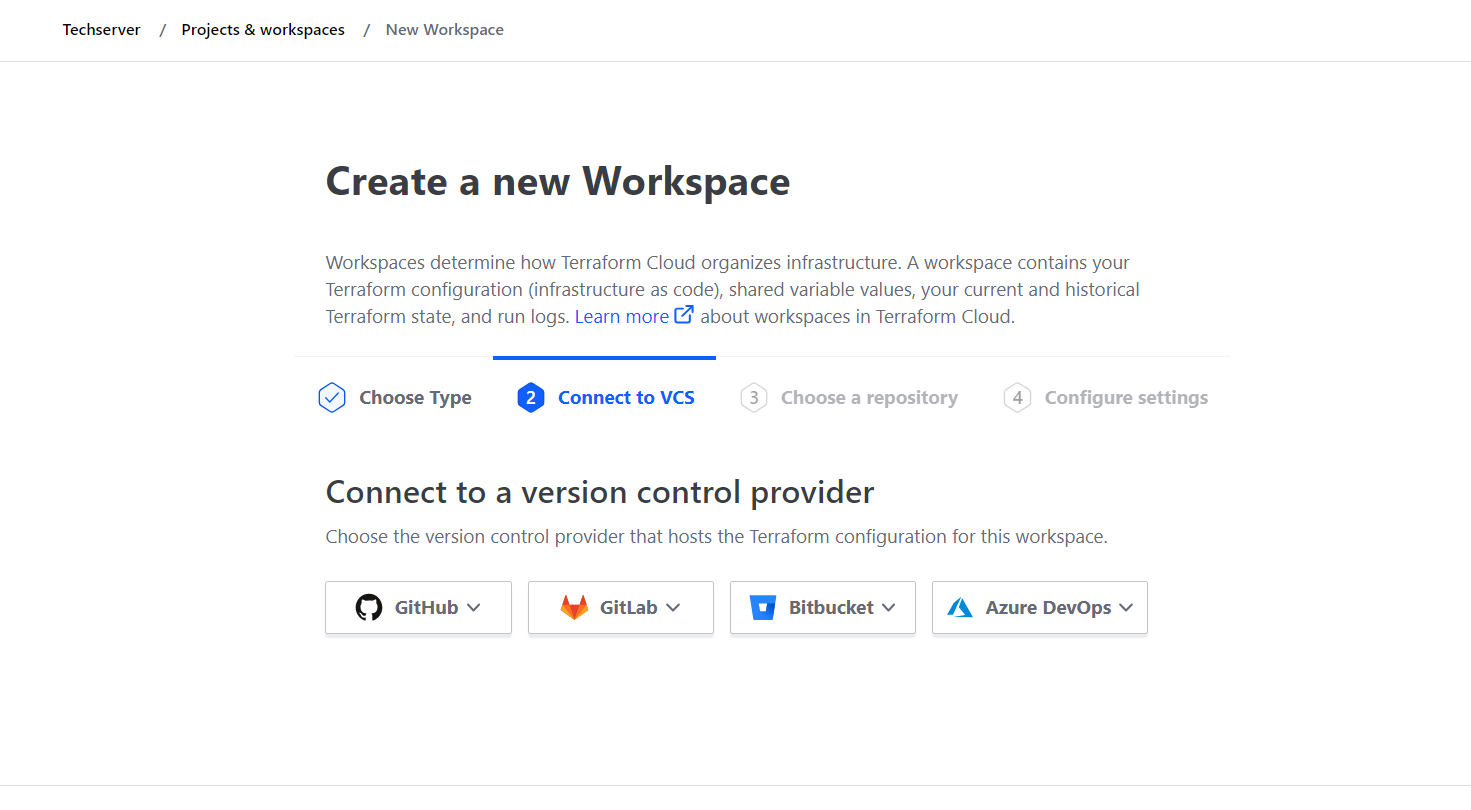1471x810 pixels.
Task: Click the GitLab fox logo icon
Action: pyautogui.click(x=574, y=607)
